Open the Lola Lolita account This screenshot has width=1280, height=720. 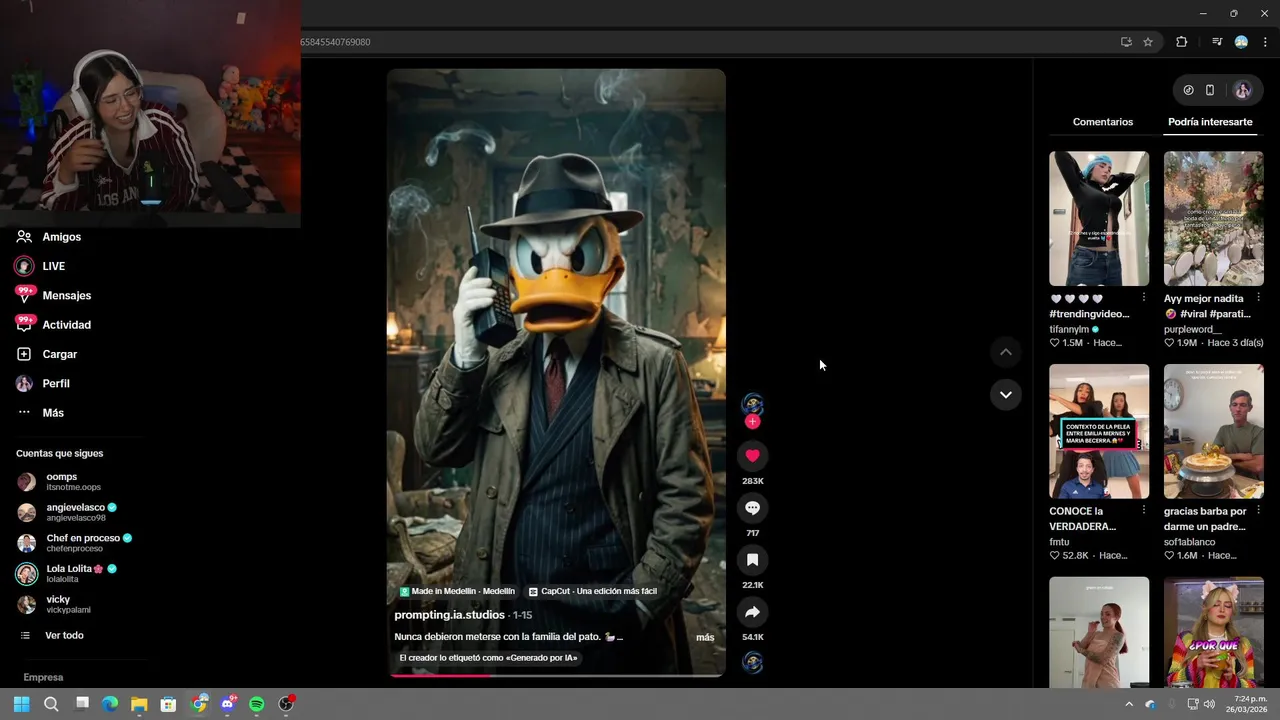[67, 573]
